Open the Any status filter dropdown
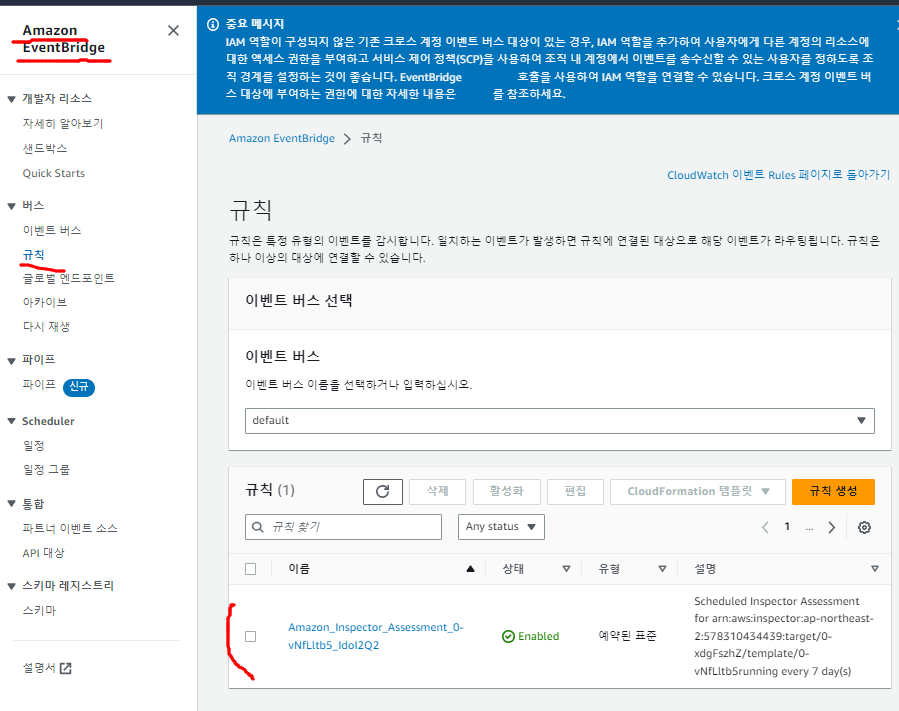 [x=501, y=527]
